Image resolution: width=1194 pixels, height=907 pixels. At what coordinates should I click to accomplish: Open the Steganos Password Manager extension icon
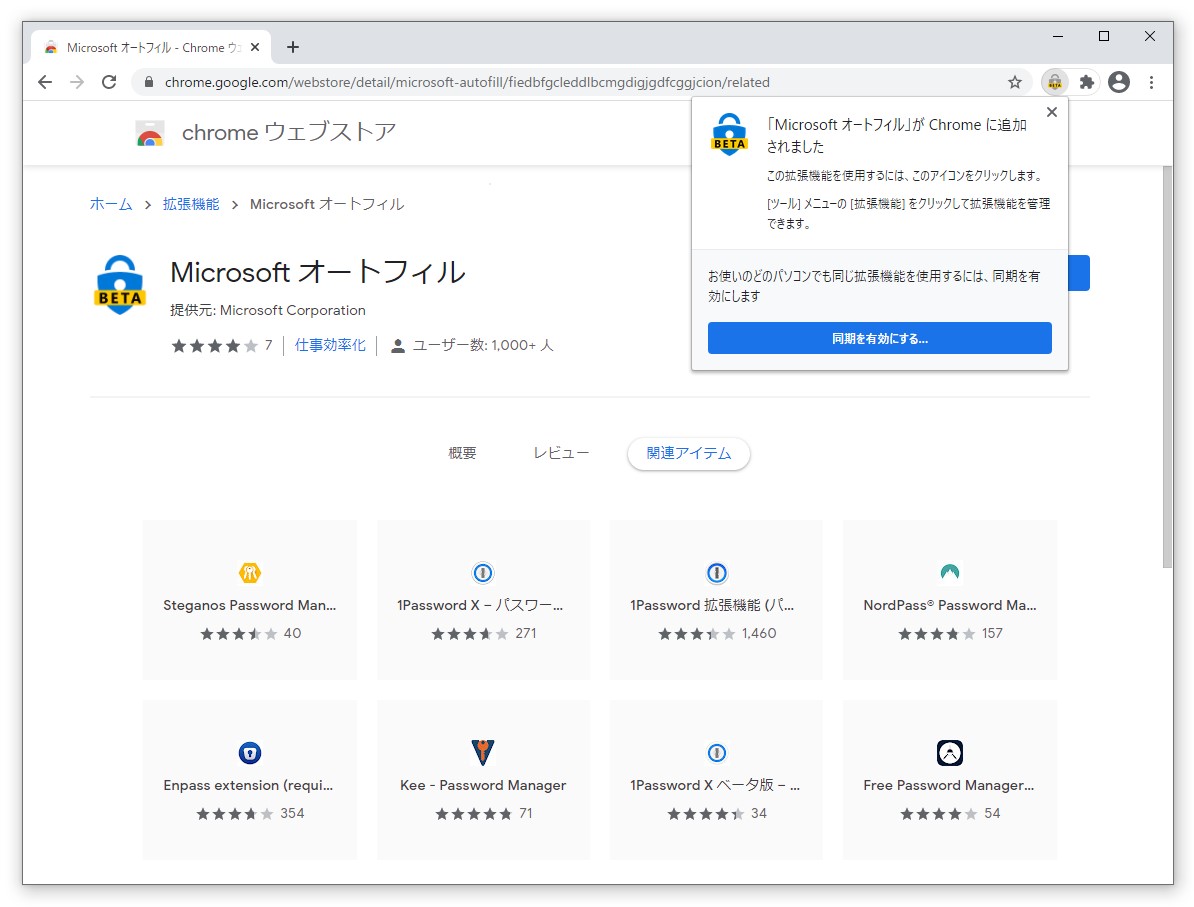point(249,573)
